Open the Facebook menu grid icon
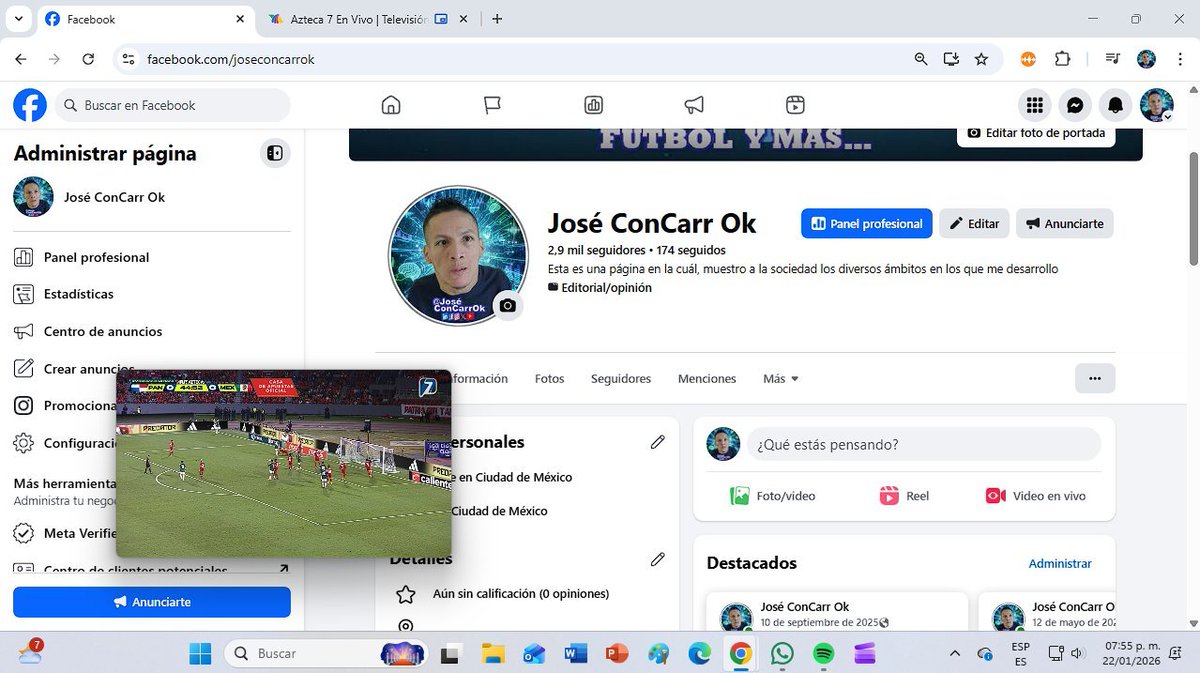Viewport: 1200px width, 673px height. [1035, 105]
